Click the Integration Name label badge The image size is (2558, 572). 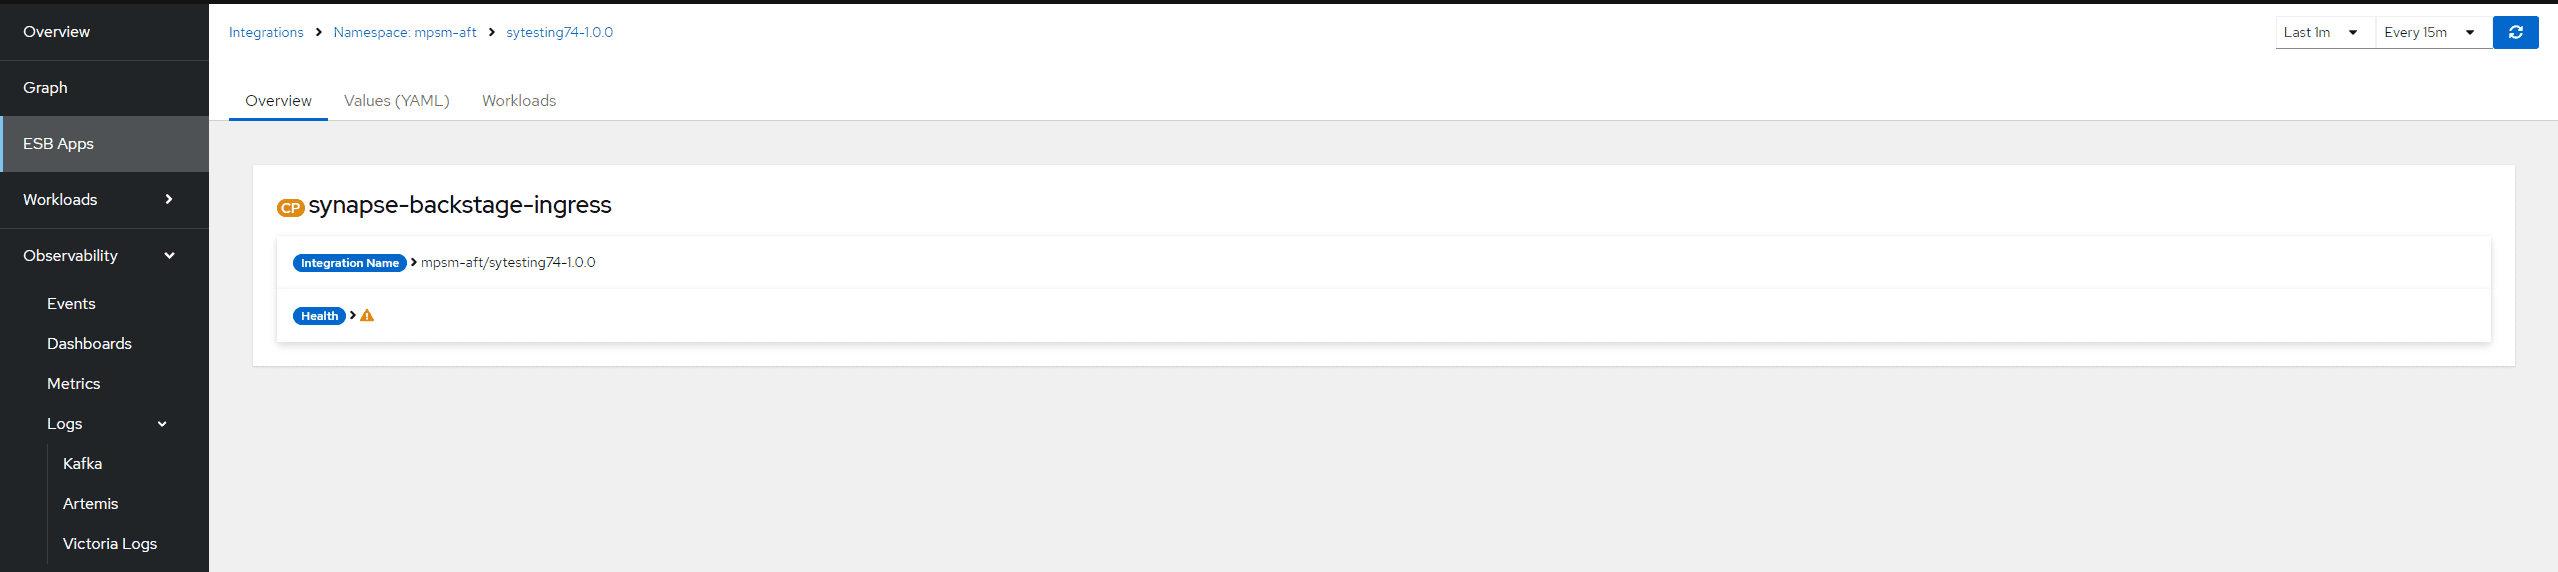(x=349, y=263)
